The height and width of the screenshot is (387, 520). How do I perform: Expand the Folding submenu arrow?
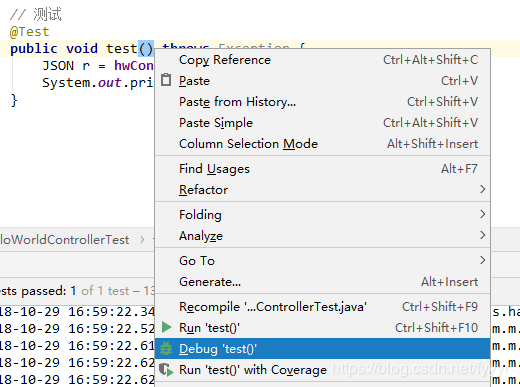pyautogui.click(x=482, y=214)
